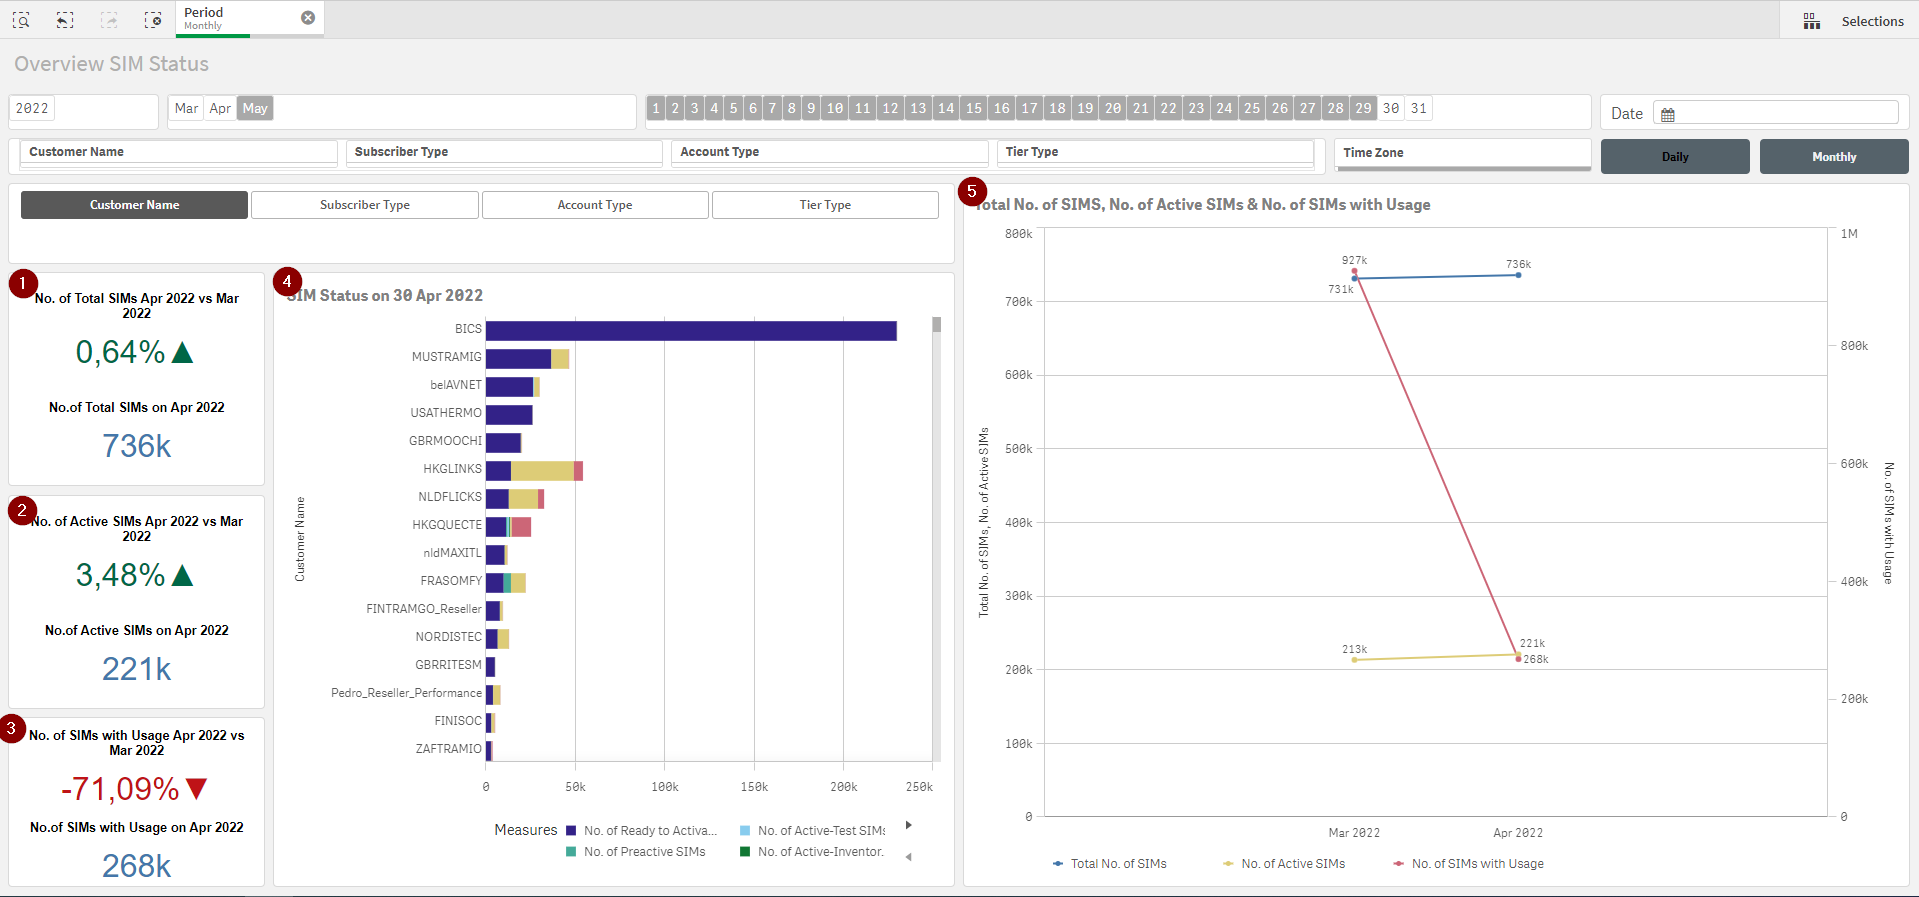This screenshot has width=1919, height=897.
Task: Select day 15 in the day filter
Action: 973,108
